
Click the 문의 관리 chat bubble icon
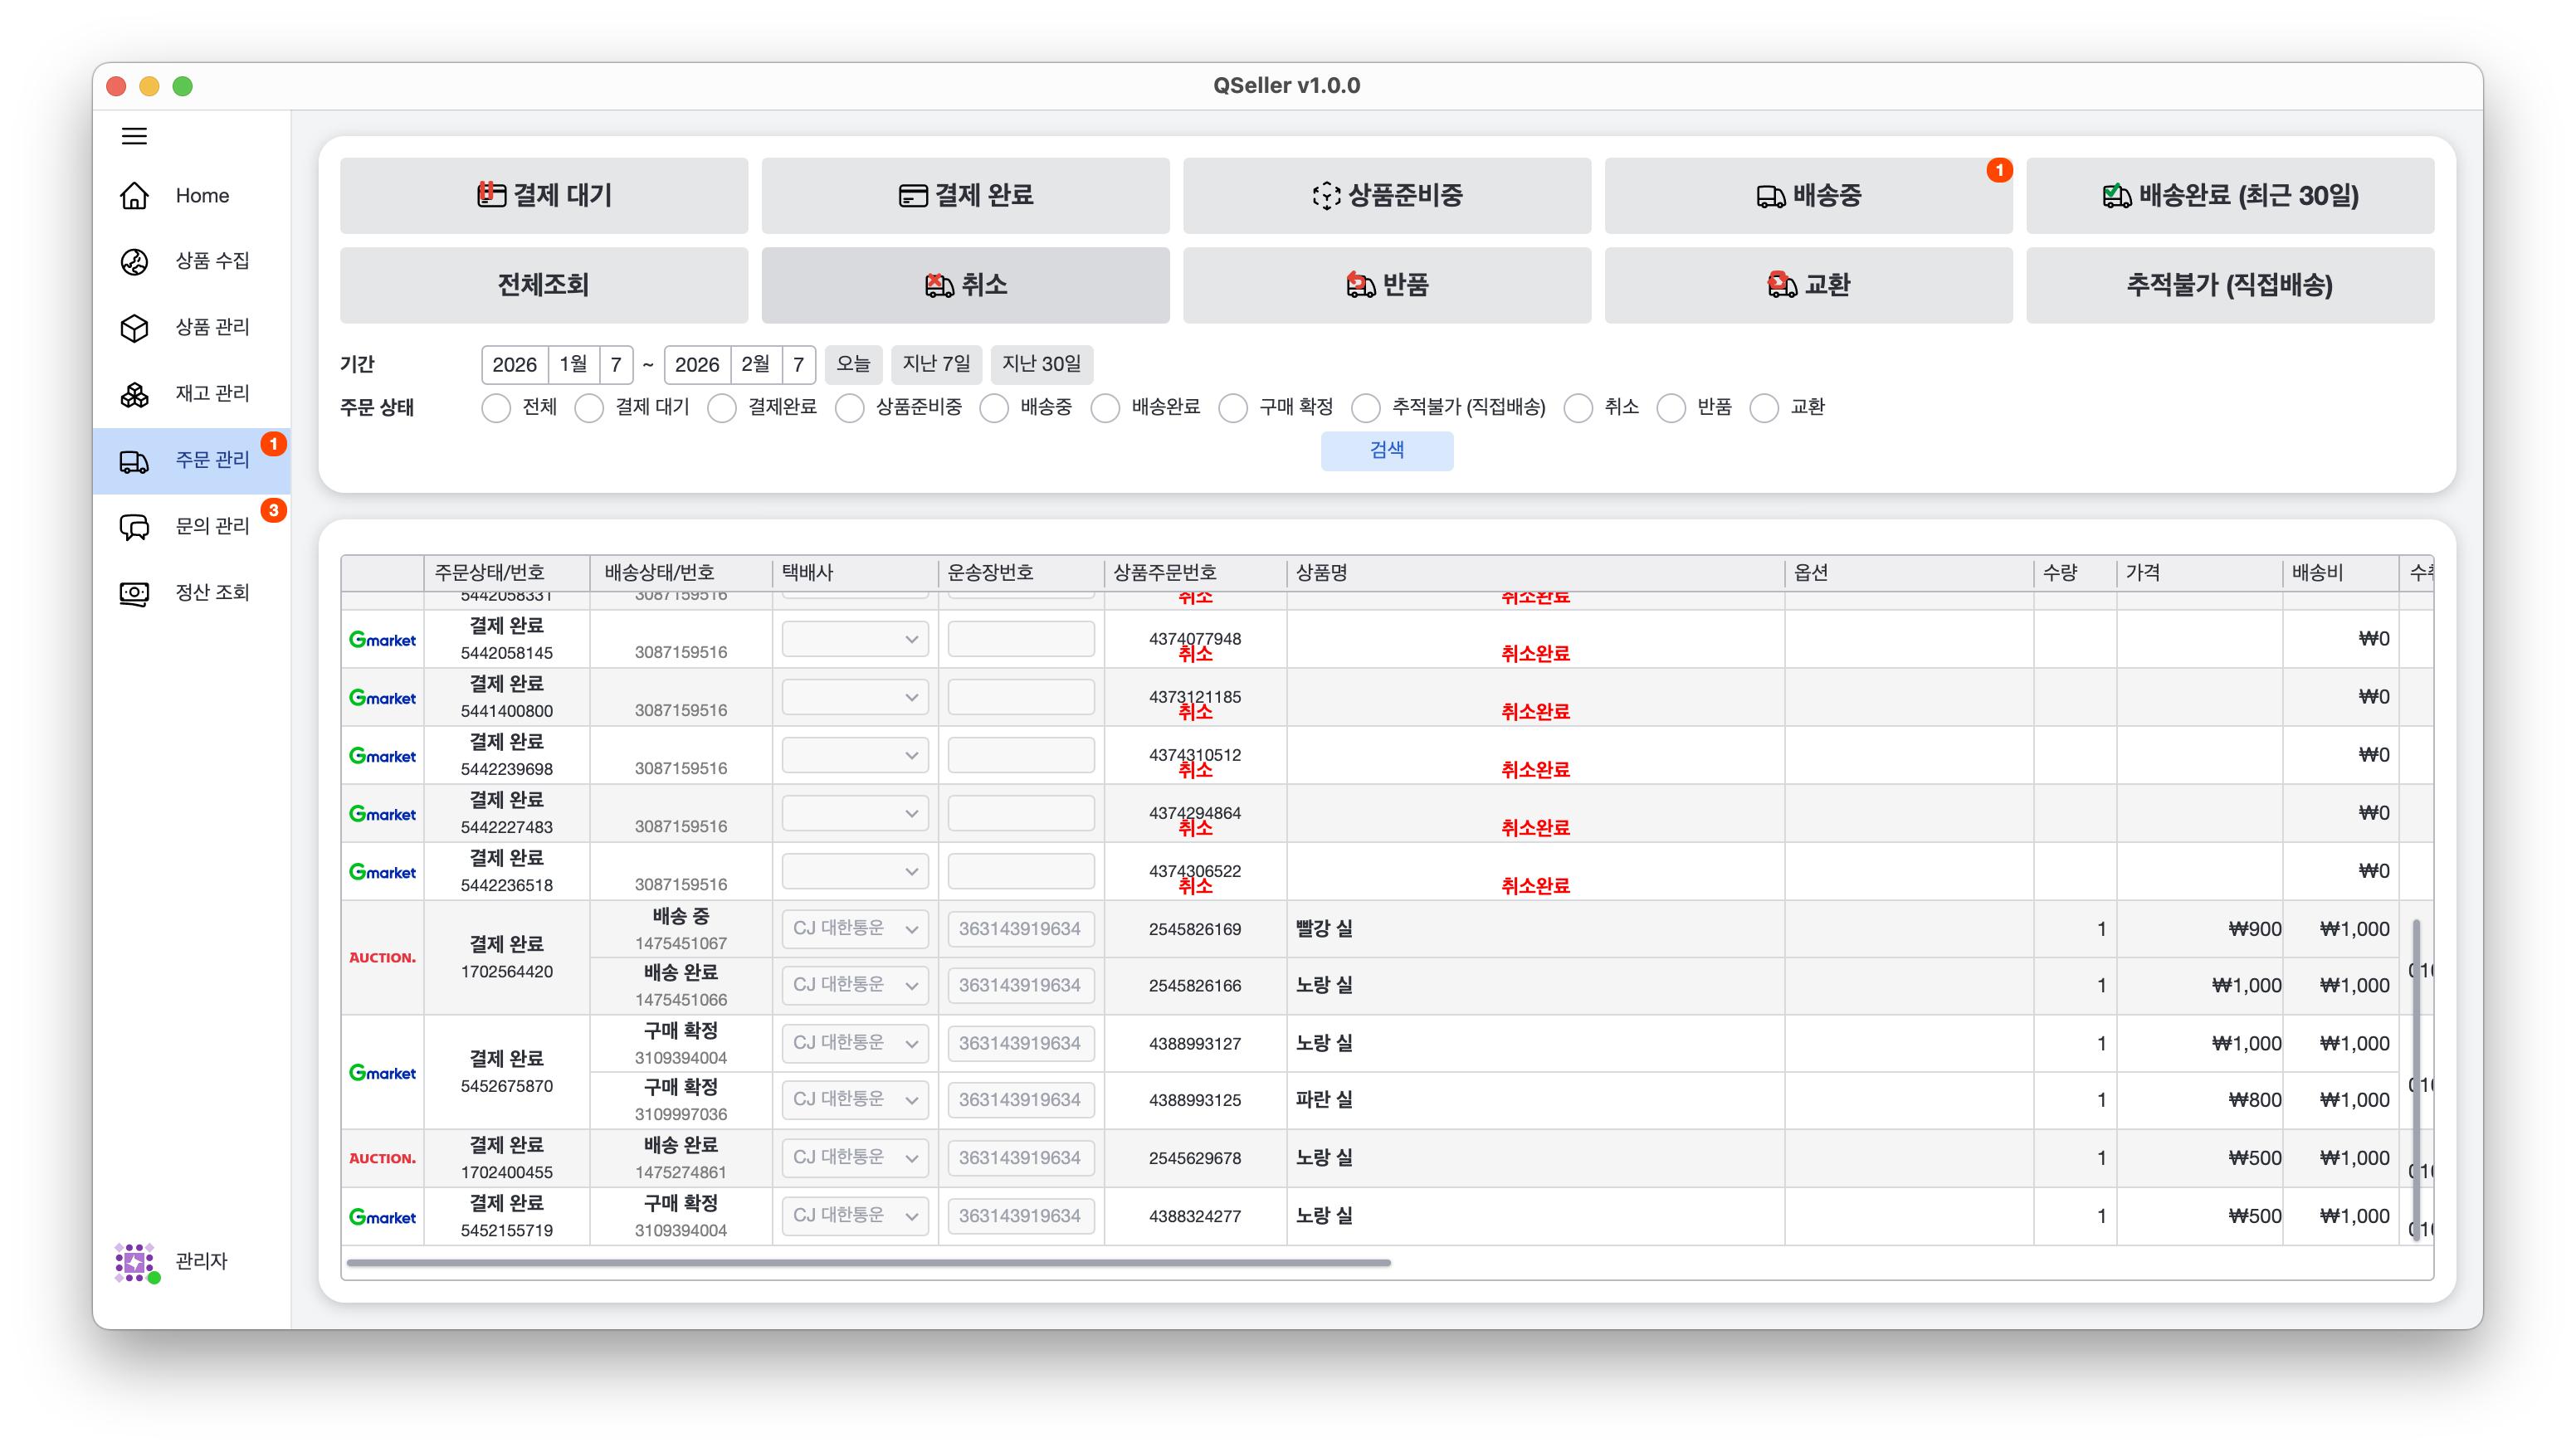click(x=134, y=526)
